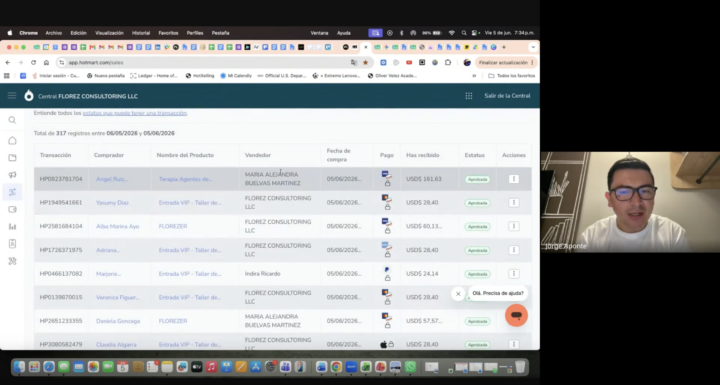Open a new Chrome tab with plus

pos(504,47)
